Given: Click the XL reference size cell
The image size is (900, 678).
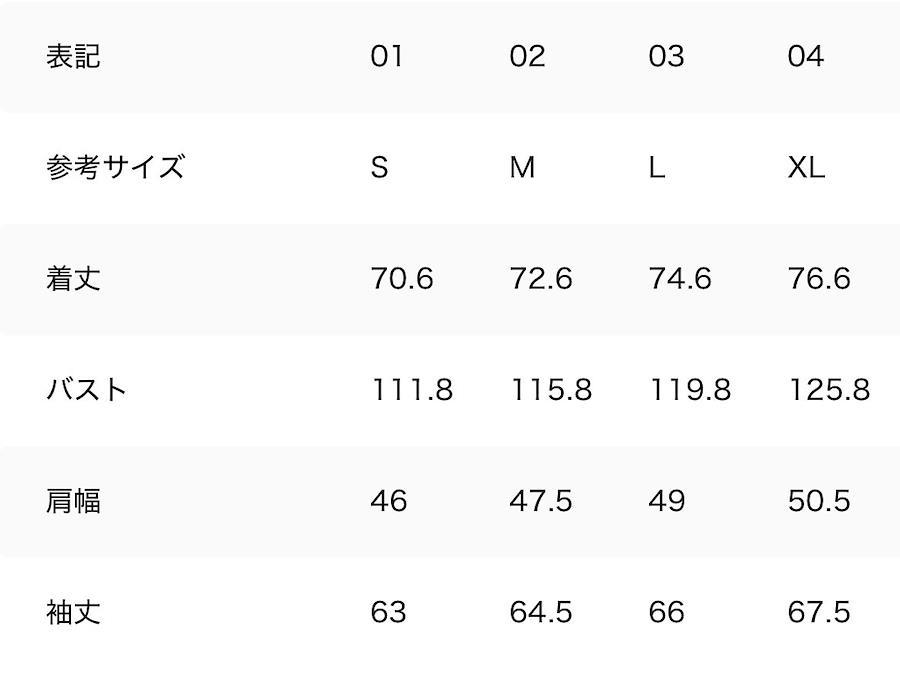Looking at the screenshot, I should point(806,167).
